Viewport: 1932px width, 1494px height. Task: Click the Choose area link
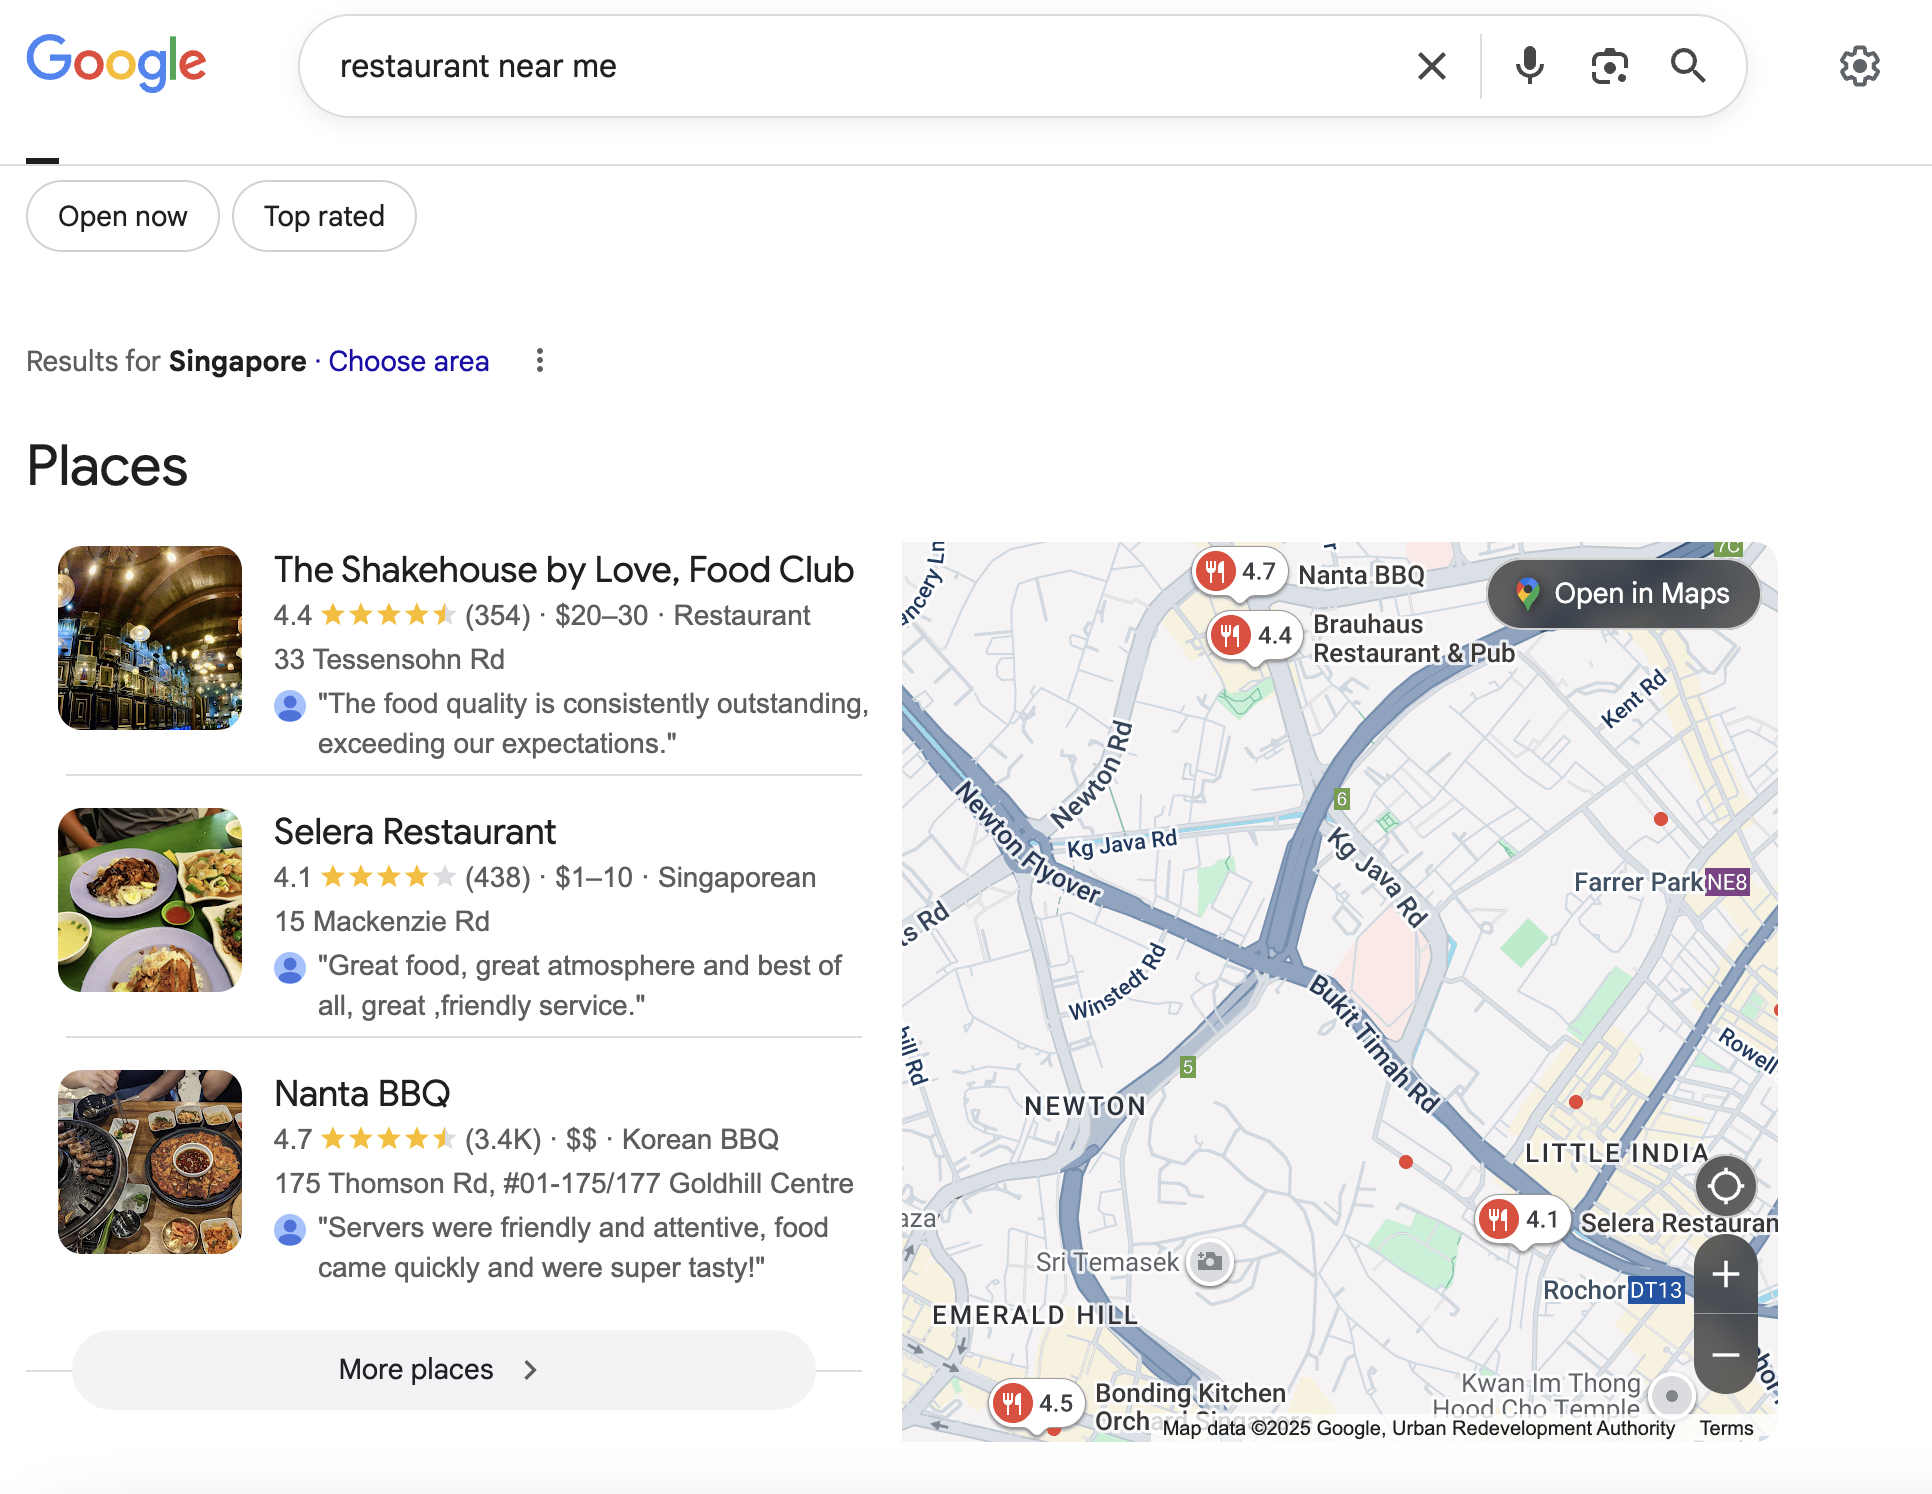(x=409, y=361)
